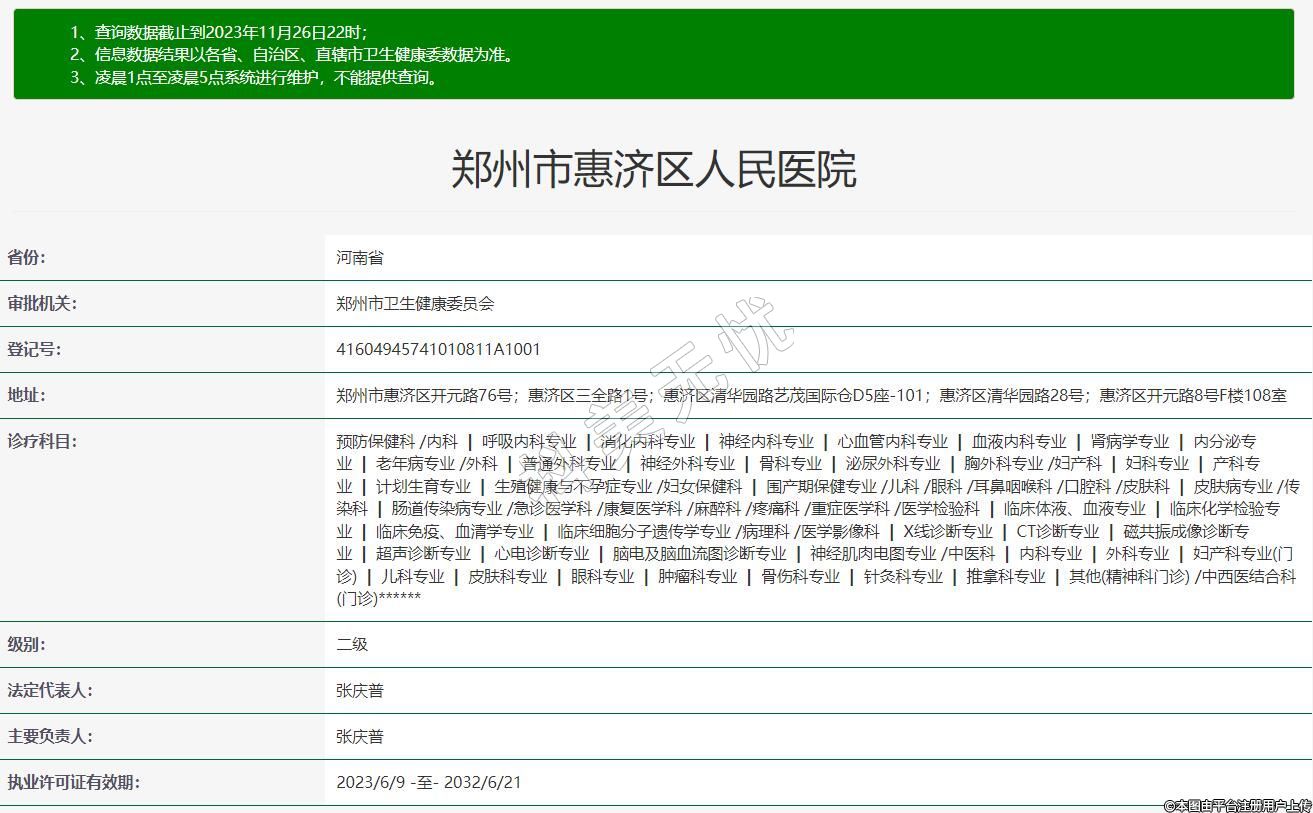1313x813 pixels.
Task: Click the 河南省 province value
Action: (x=360, y=258)
